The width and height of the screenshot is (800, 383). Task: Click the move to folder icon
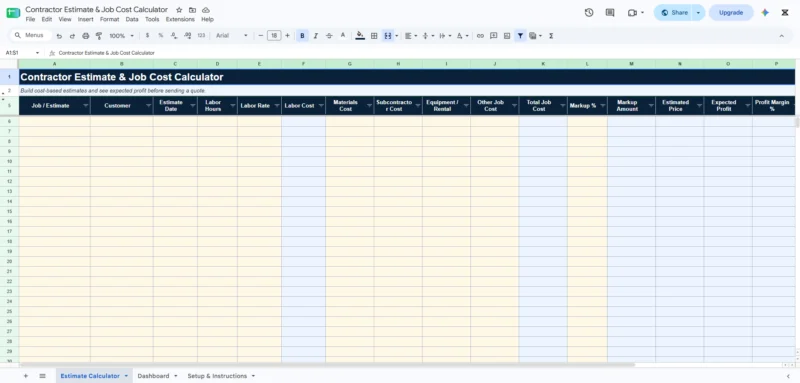click(192, 10)
